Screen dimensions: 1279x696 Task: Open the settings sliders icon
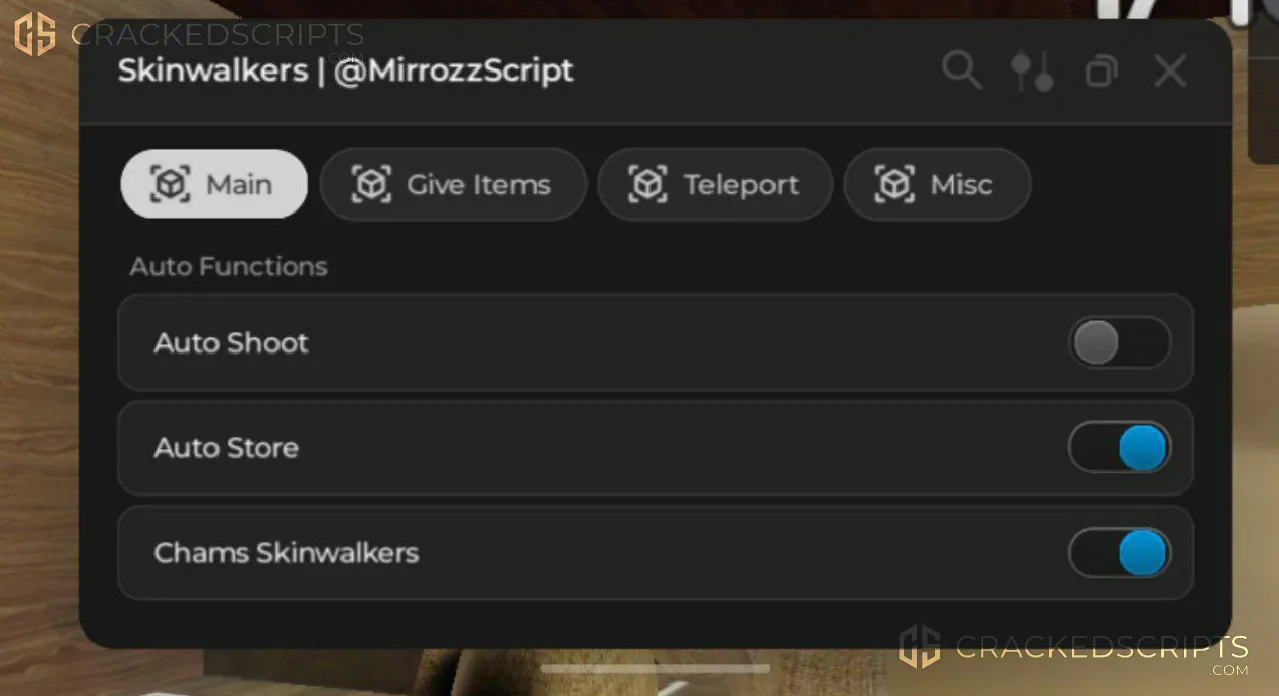coord(1032,71)
